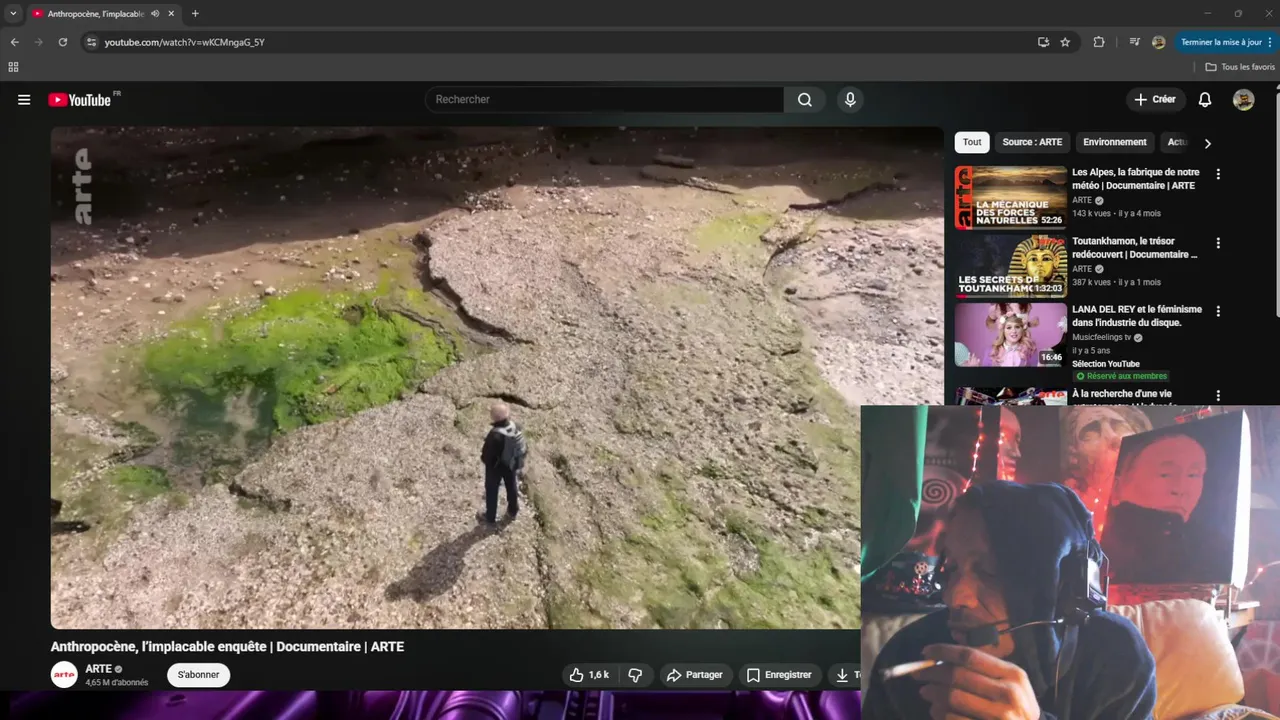Viewport: 1280px width, 720px height.
Task: Like the video with thumbs up
Action: (589, 675)
